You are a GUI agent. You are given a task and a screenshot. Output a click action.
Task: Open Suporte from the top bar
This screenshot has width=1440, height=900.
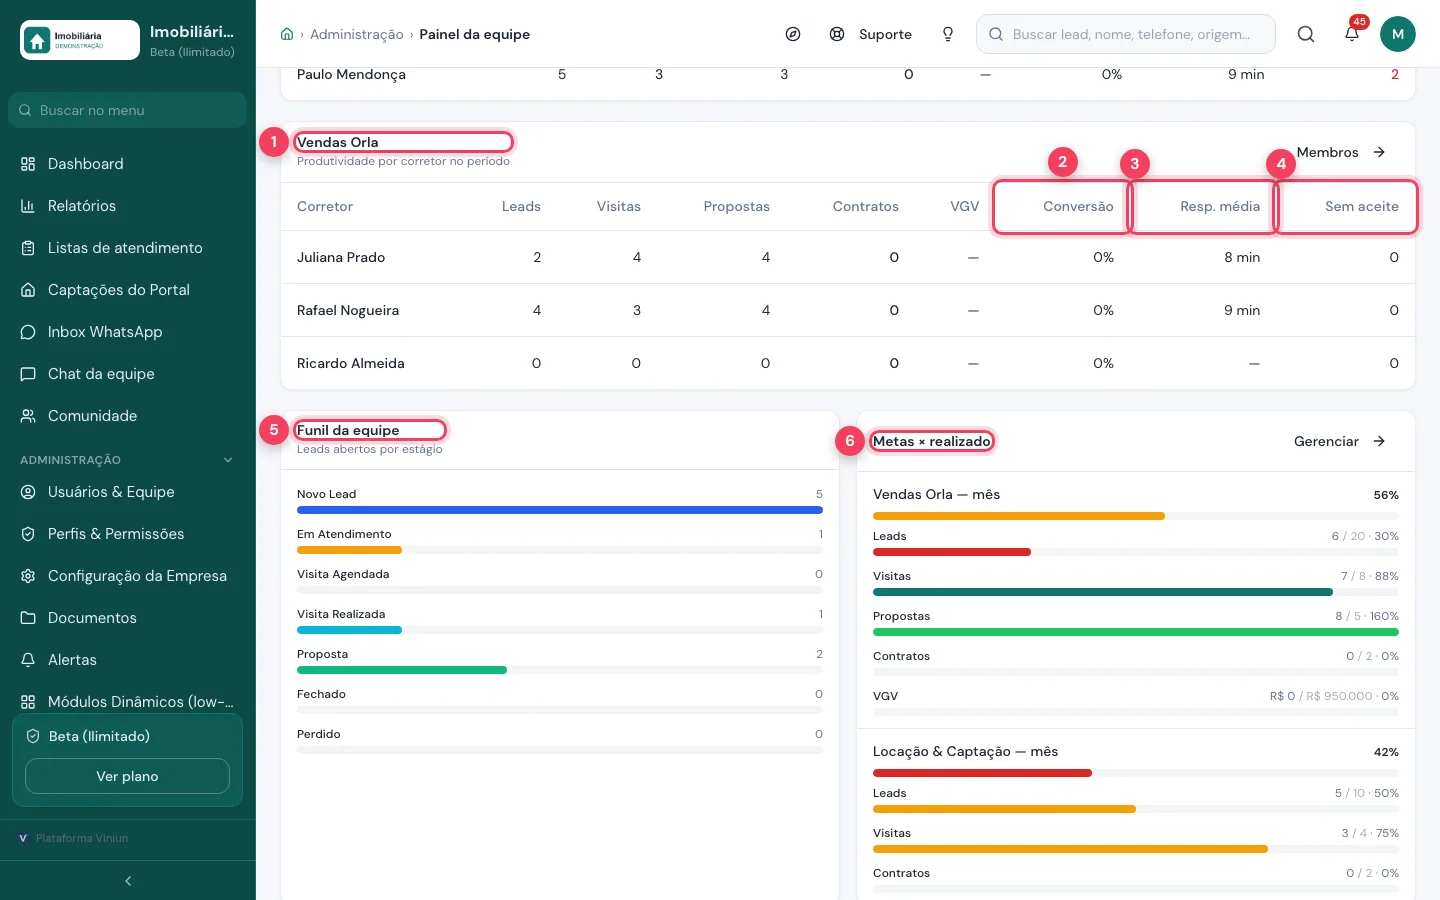click(x=871, y=34)
